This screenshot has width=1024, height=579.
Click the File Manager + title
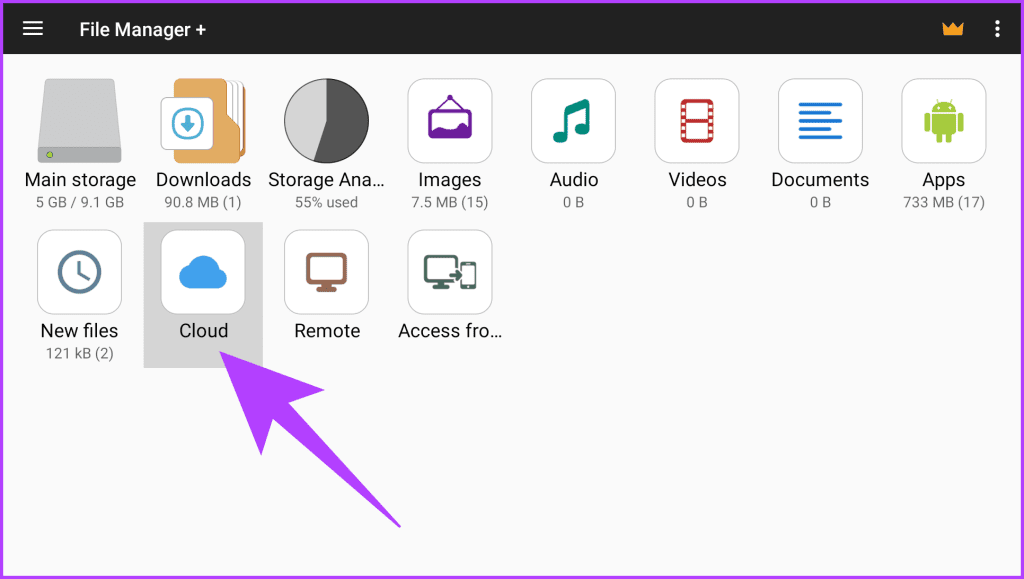tap(143, 29)
